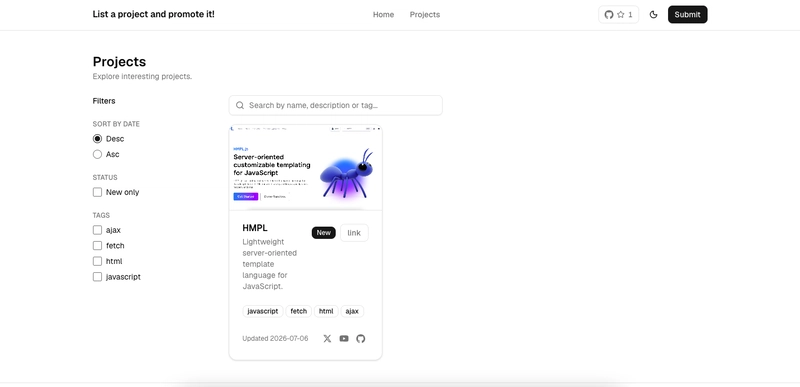This screenshot has height=387, width=800.
Task: Select the Asc sort radio button
Action: (97, 154)
